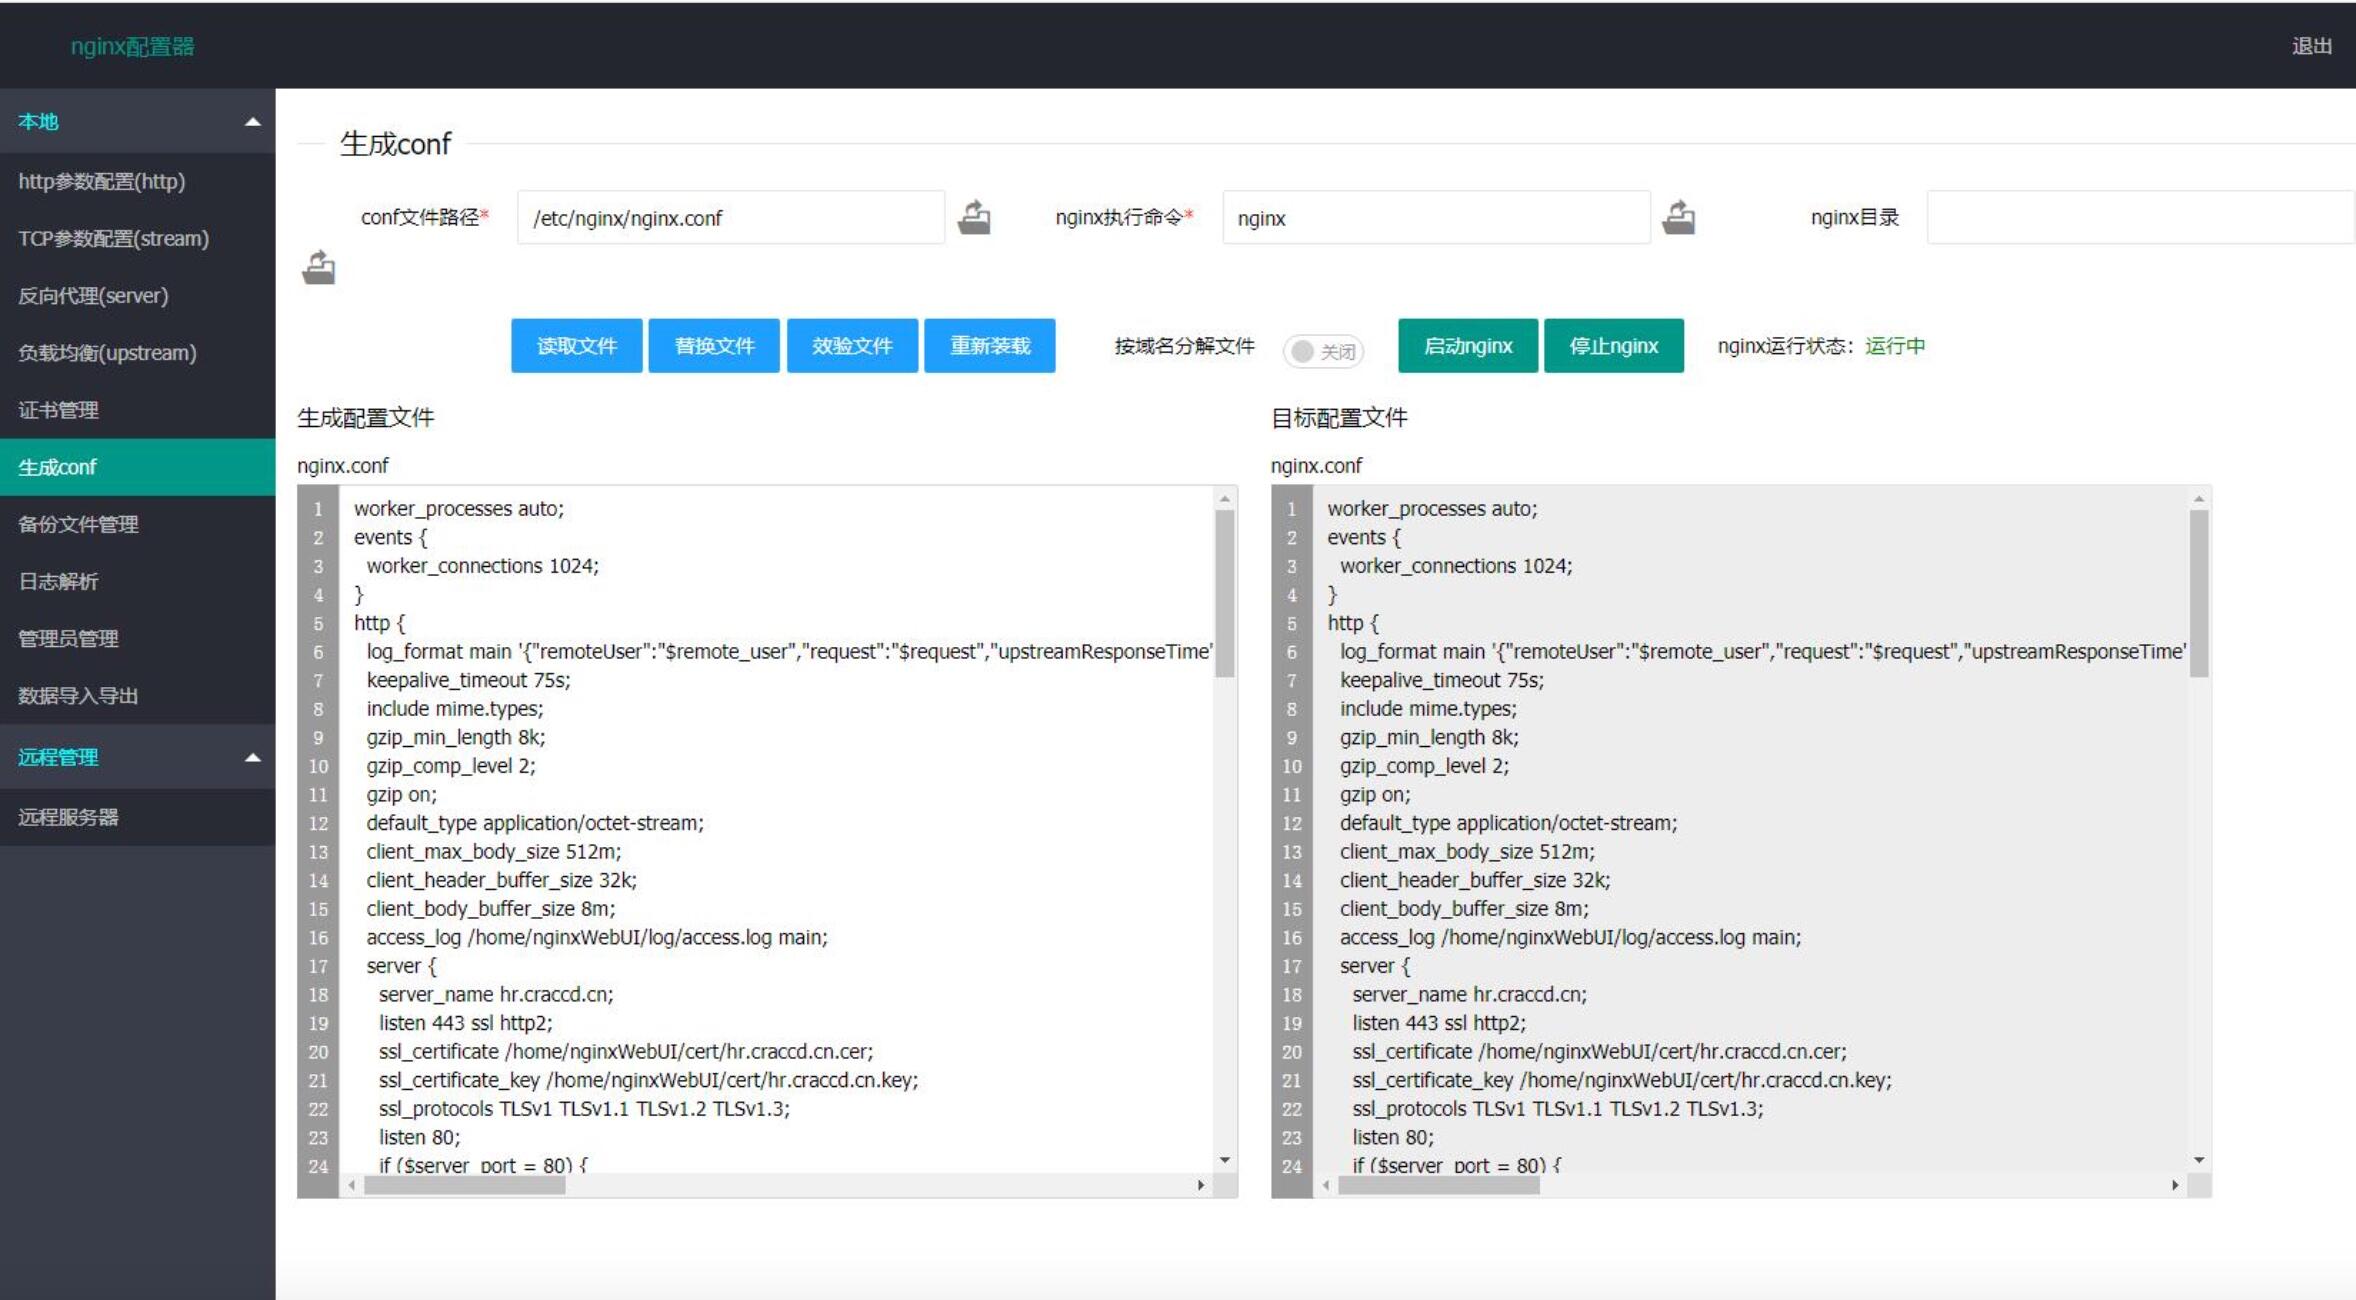2356x1300 pixels.
Task: Open 反向代理(server) menu item
Action: click(x=93, y=296)
